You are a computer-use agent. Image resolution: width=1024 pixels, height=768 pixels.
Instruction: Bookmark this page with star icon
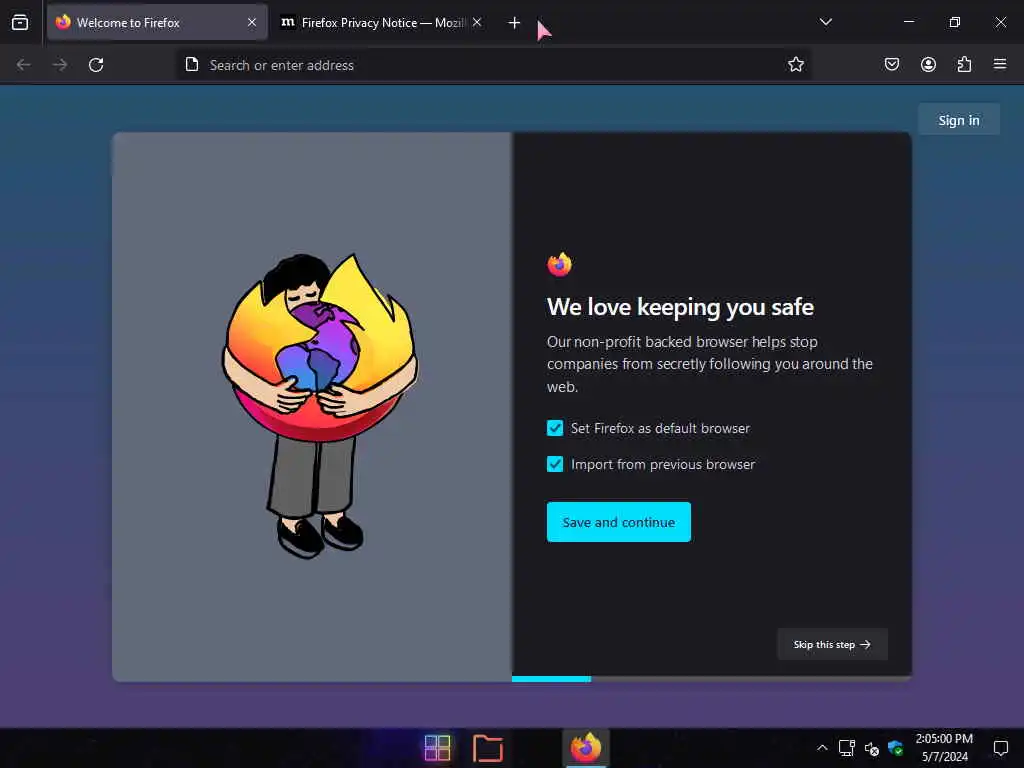tap(795, 65)
